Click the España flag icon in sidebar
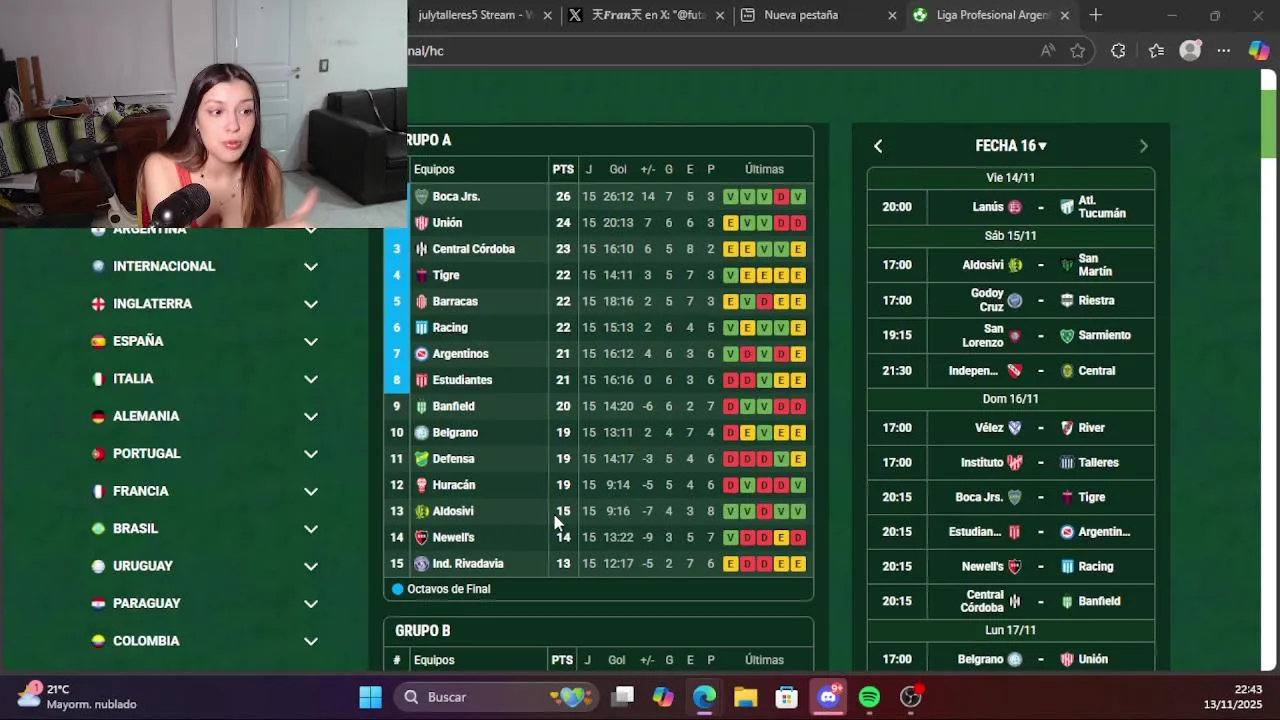Screen dimensions: 1280x720 [98, 341]
